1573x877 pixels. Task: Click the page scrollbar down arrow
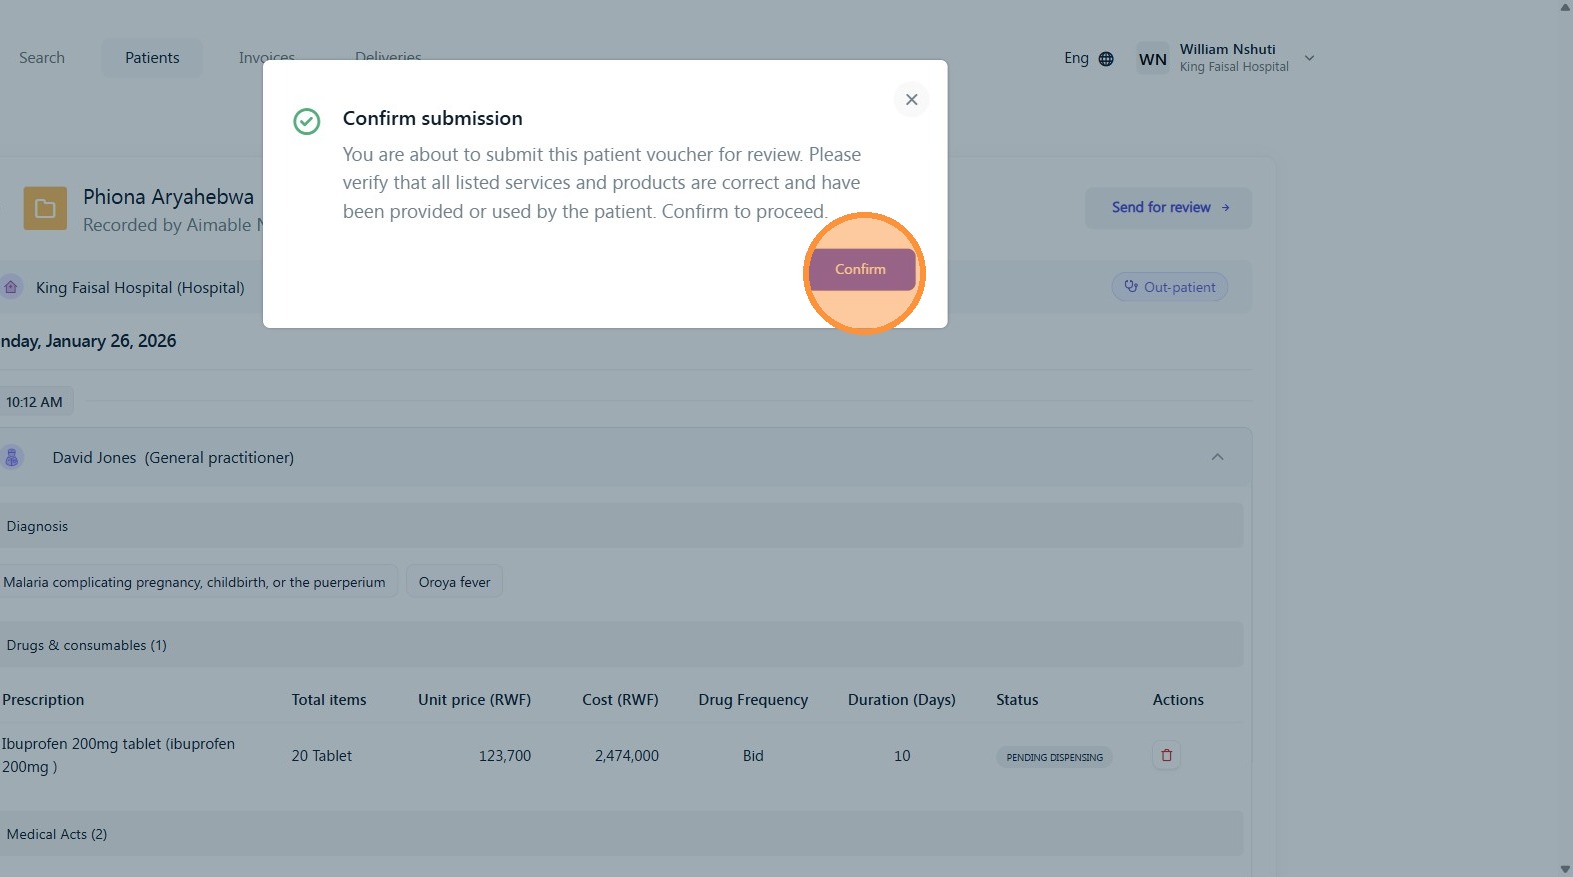pyautogui.click(x=1565, y=869)
